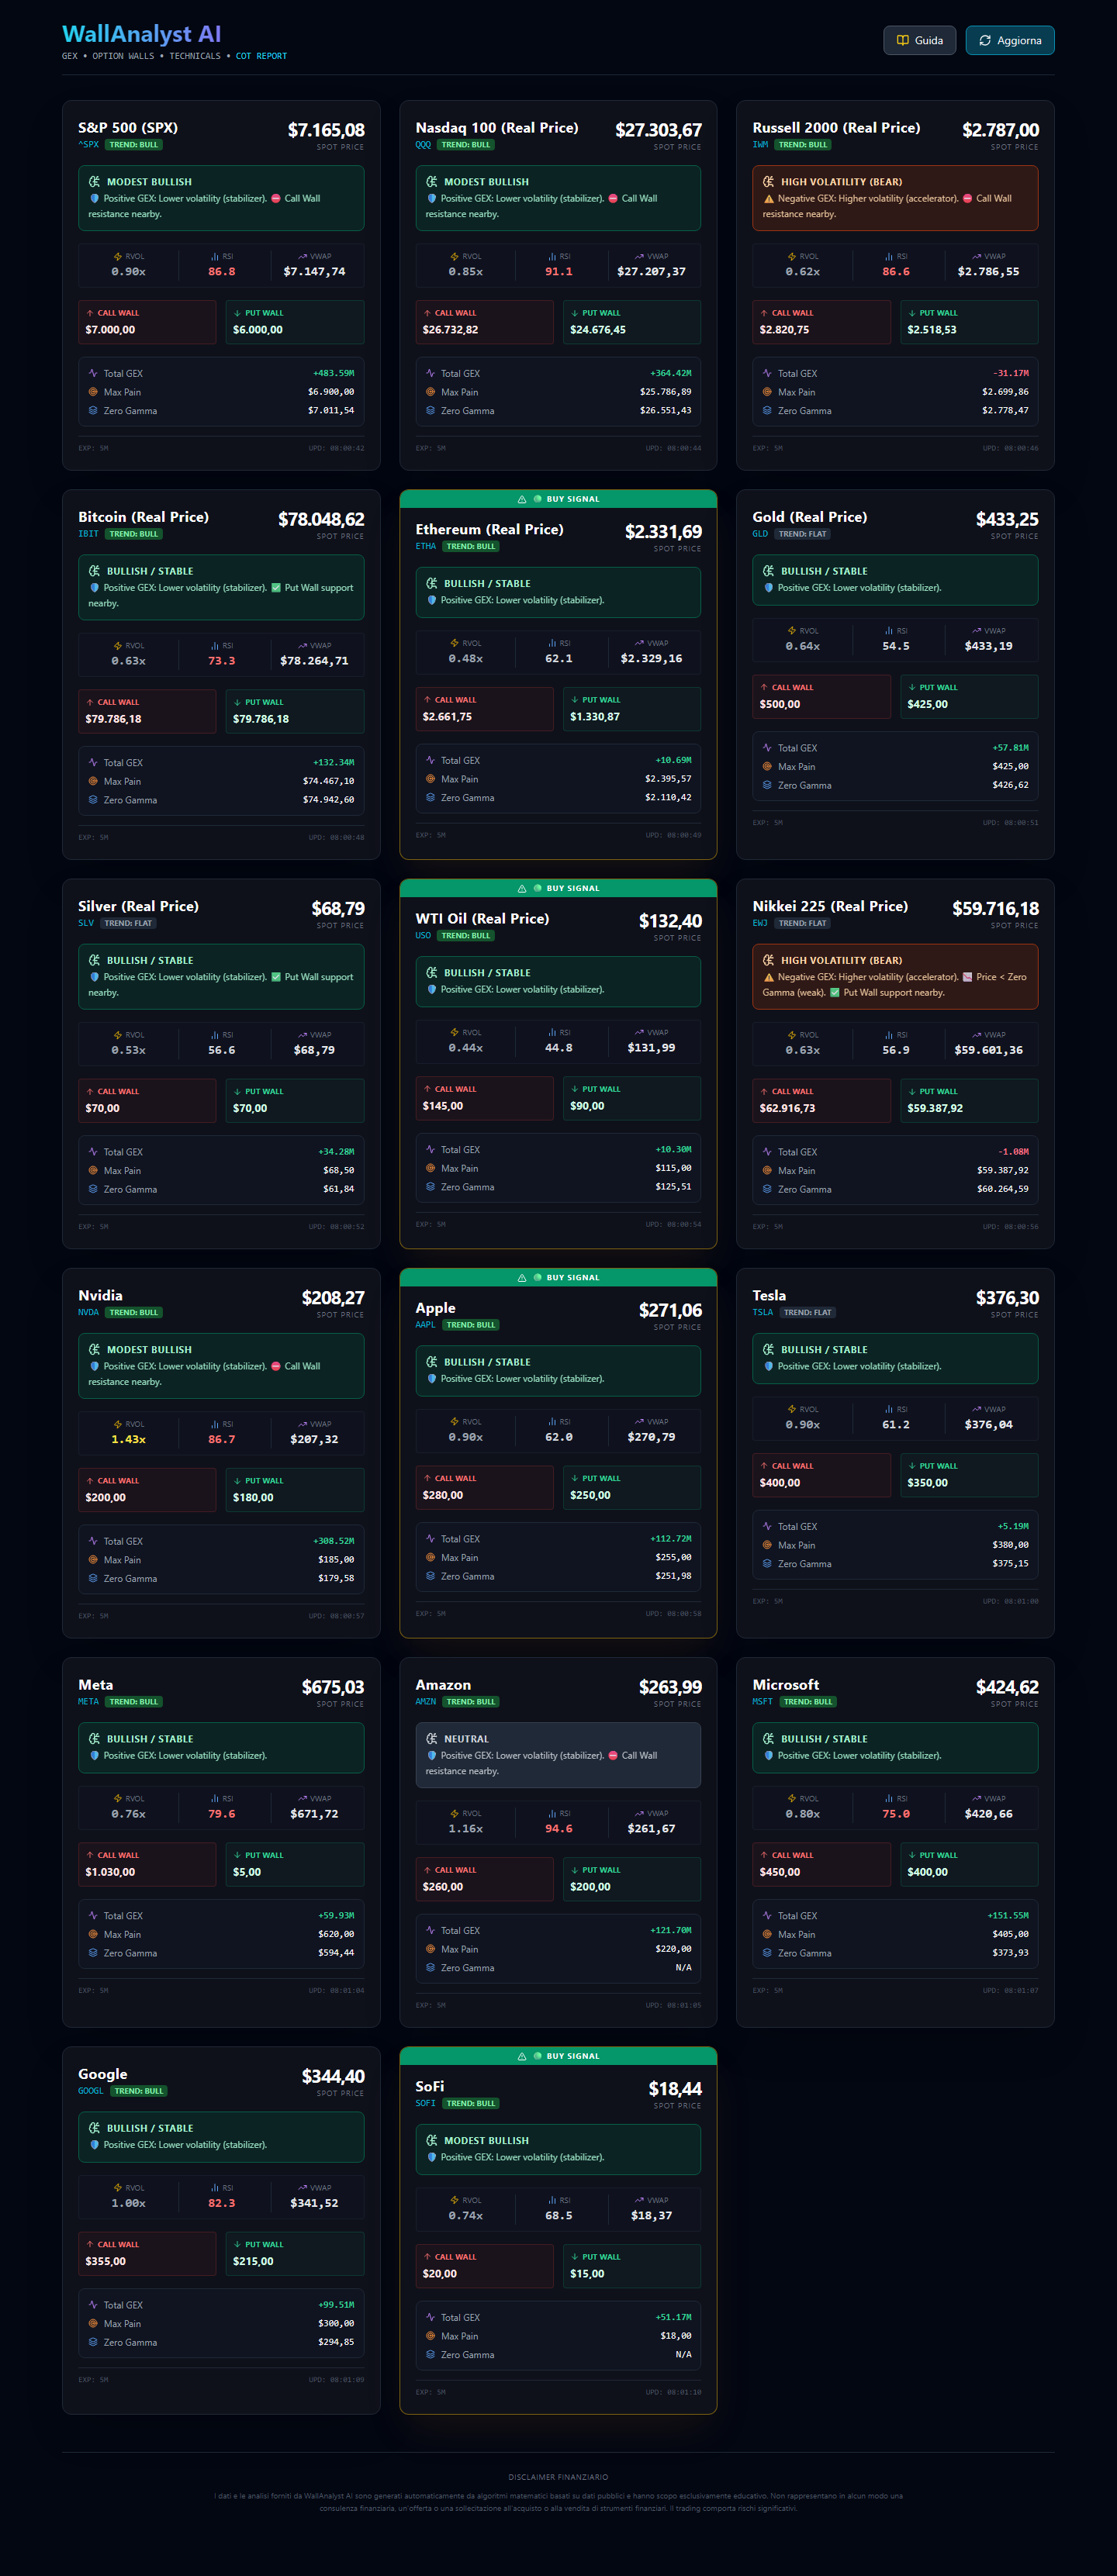Click the Bitcoin Zero Gamma layers icon
1117x2576 pixels.
pos(93,800)
